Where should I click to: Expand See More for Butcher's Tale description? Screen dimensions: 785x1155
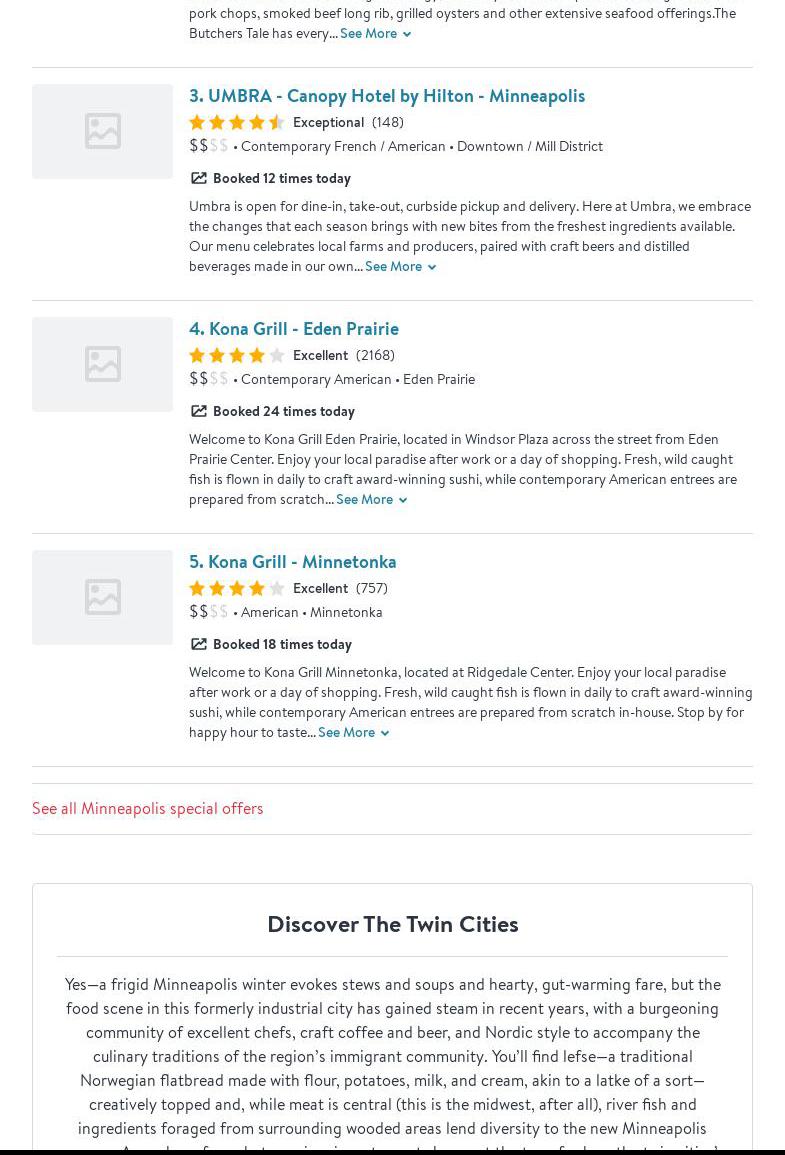point(375,34)
